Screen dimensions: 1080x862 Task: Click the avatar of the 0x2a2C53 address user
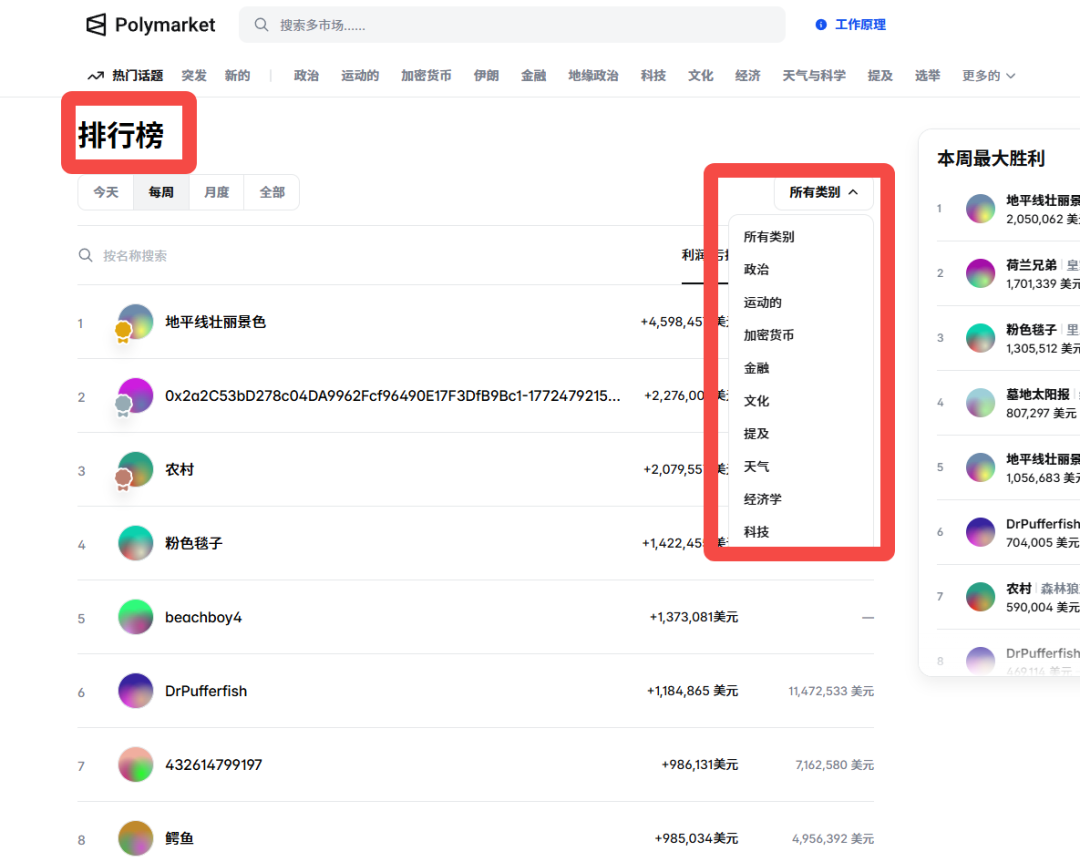tap(136, 396)
